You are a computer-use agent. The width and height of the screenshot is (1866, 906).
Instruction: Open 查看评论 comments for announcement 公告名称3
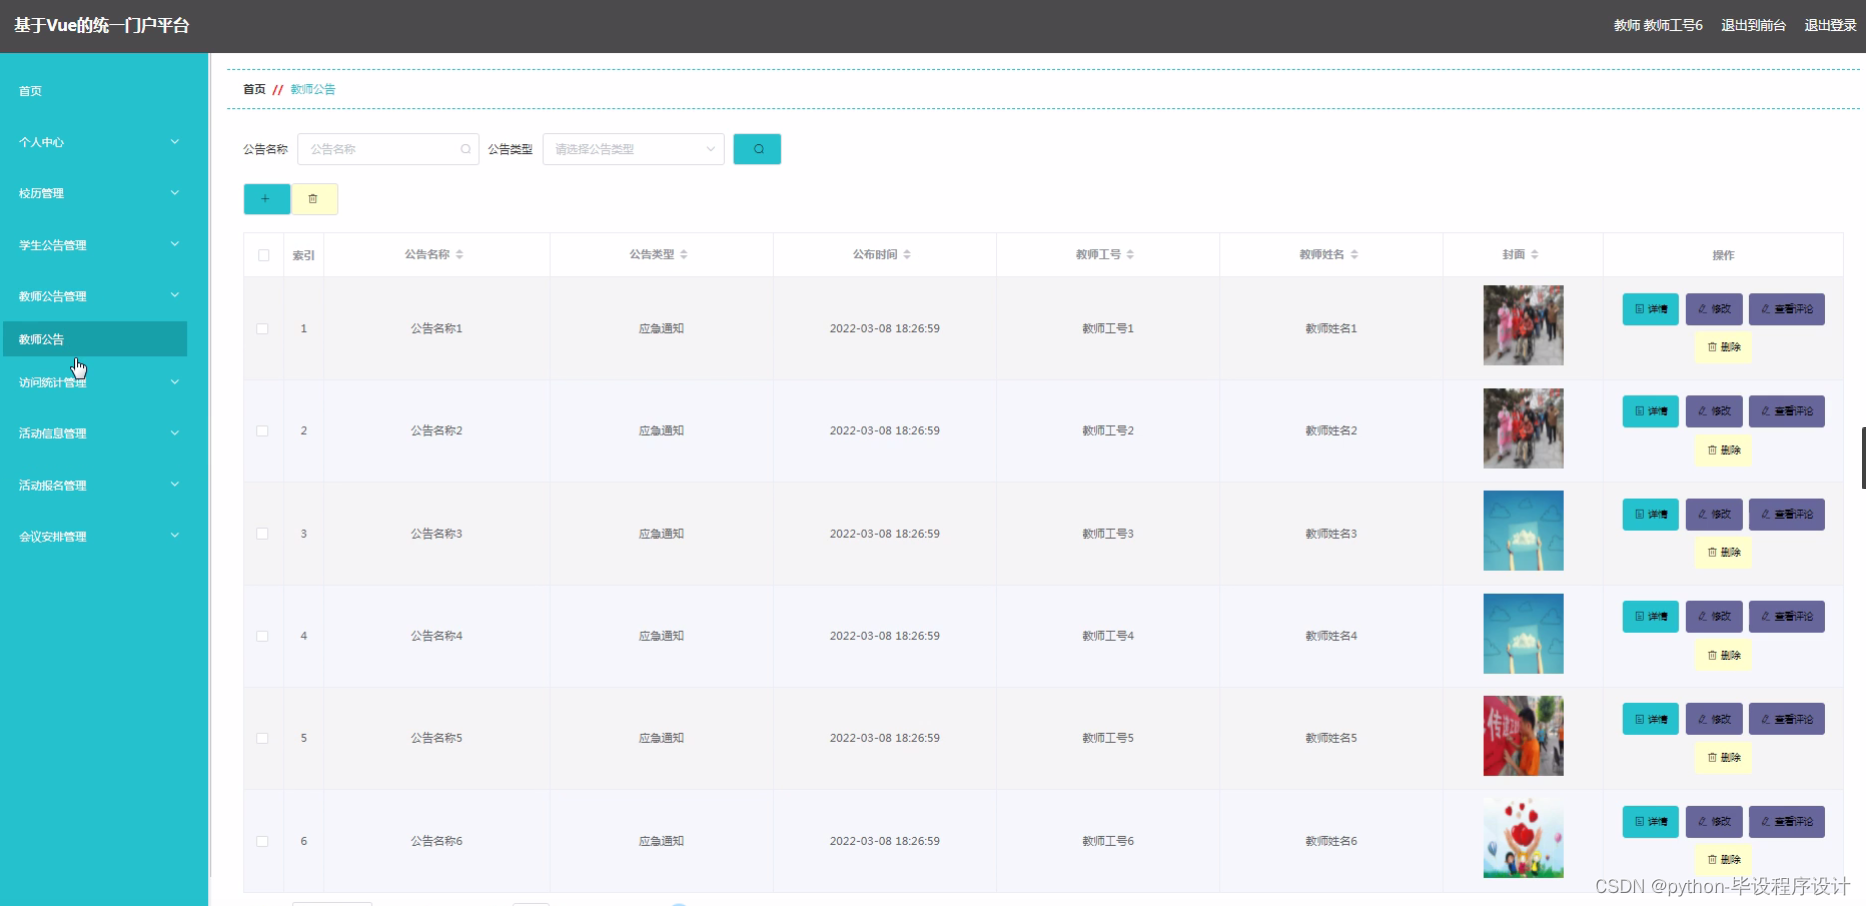(1787, 514)
